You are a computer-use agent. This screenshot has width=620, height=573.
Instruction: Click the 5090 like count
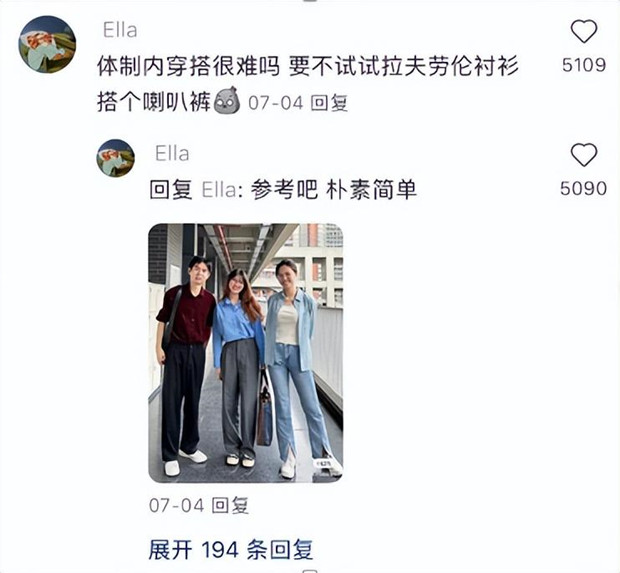tap(584, 189)
